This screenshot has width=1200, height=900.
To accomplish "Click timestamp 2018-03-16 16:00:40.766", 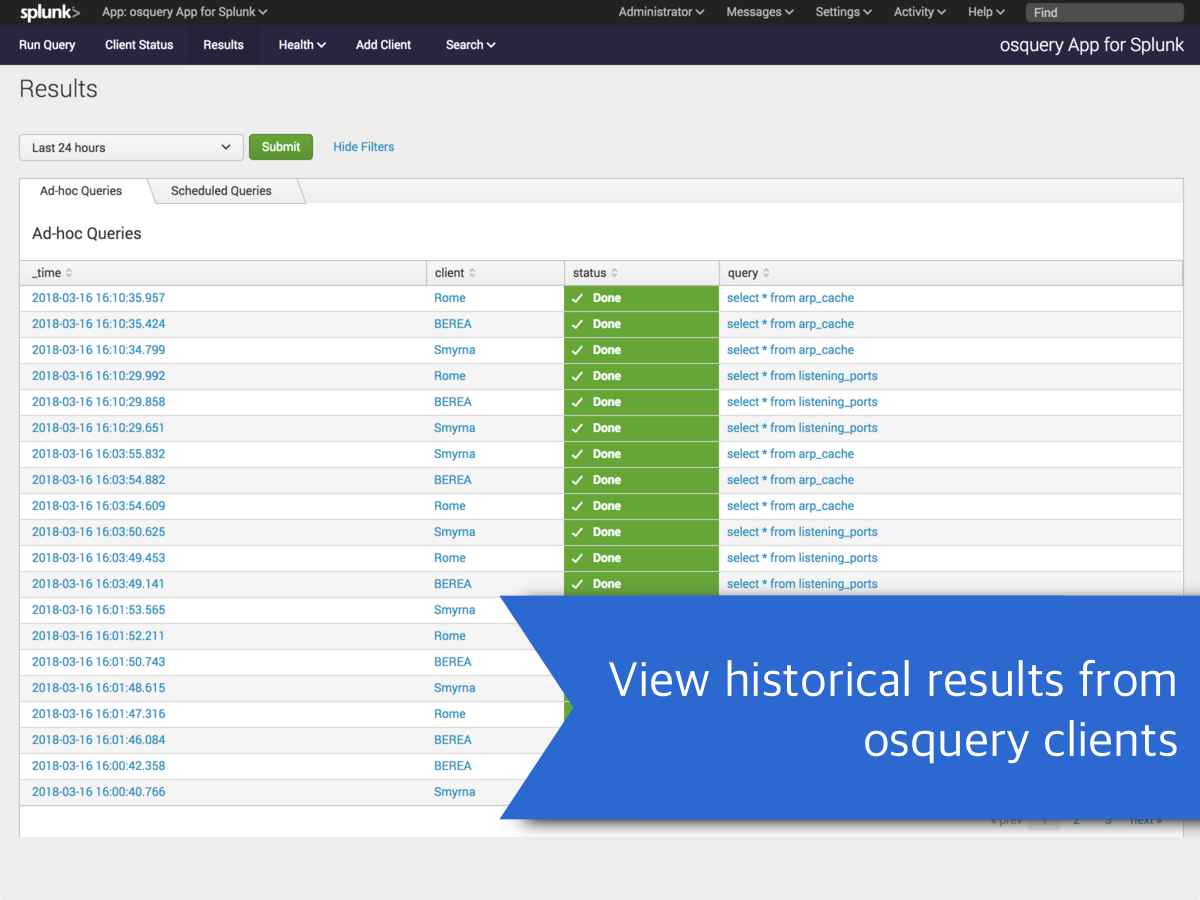I will tap(99, 792).
